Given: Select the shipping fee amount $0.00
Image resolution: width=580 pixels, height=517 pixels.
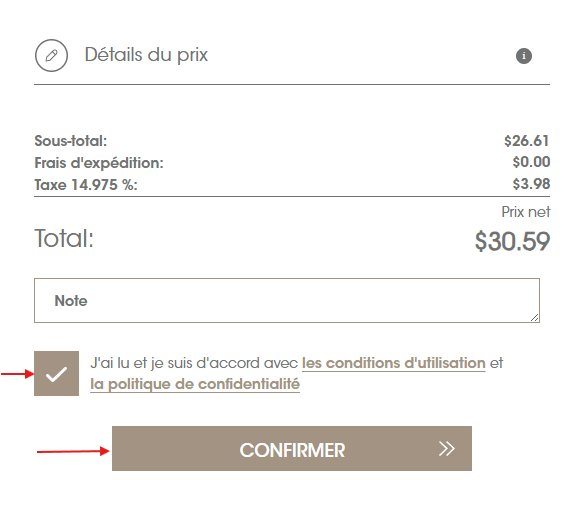Looking at the screenshot, I should click(531, 162).
